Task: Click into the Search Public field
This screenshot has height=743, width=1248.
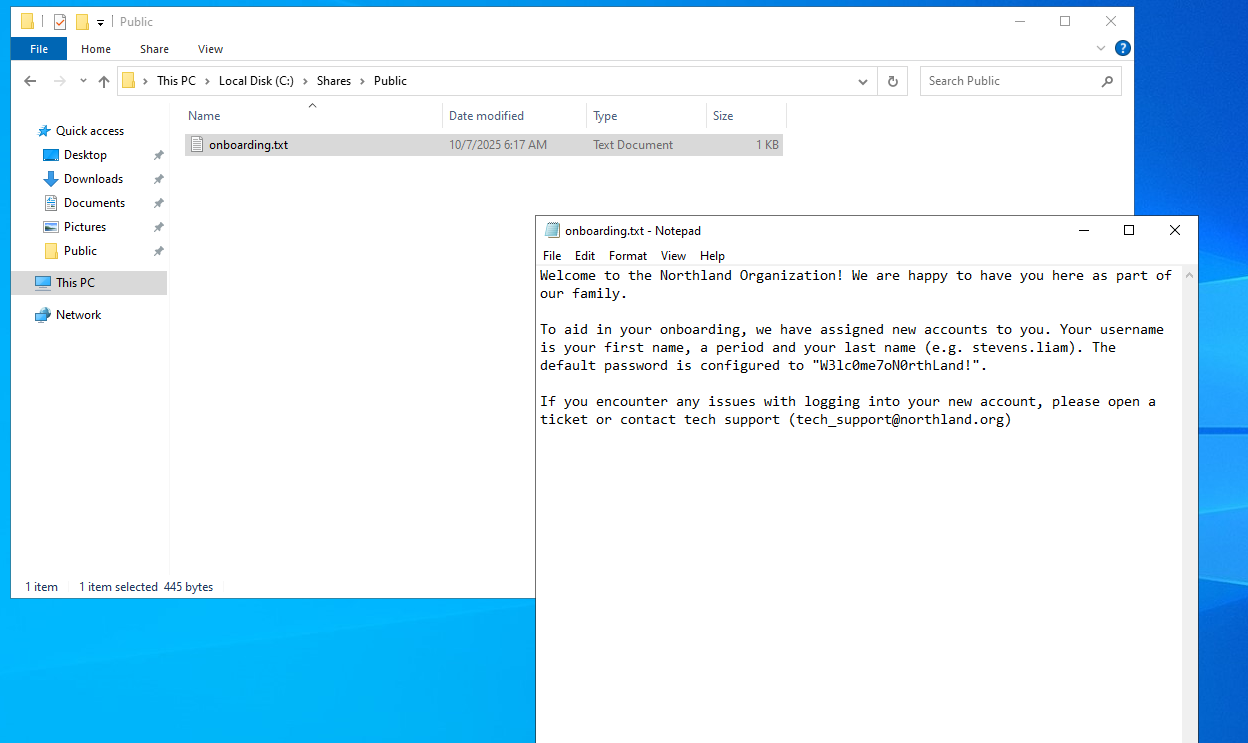Action: click(x=1008, y=81)
